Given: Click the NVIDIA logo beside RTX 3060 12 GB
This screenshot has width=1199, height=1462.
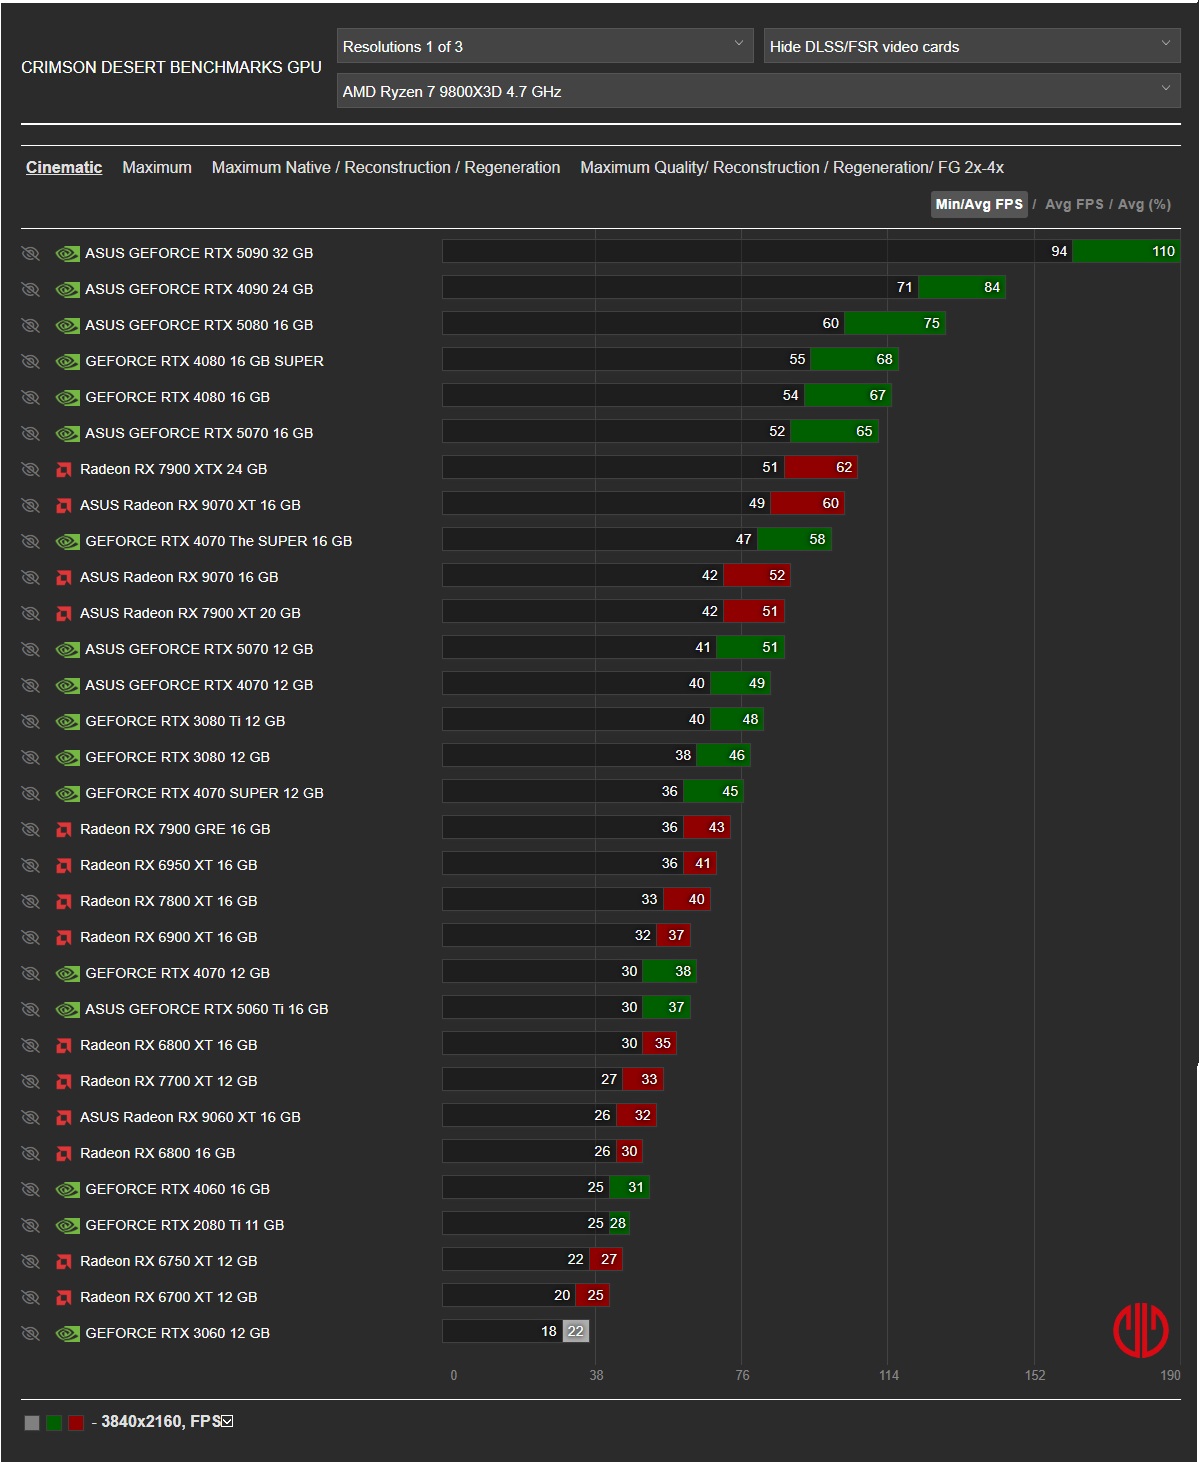Looking at the screenshot, I should click(67, 1334).
